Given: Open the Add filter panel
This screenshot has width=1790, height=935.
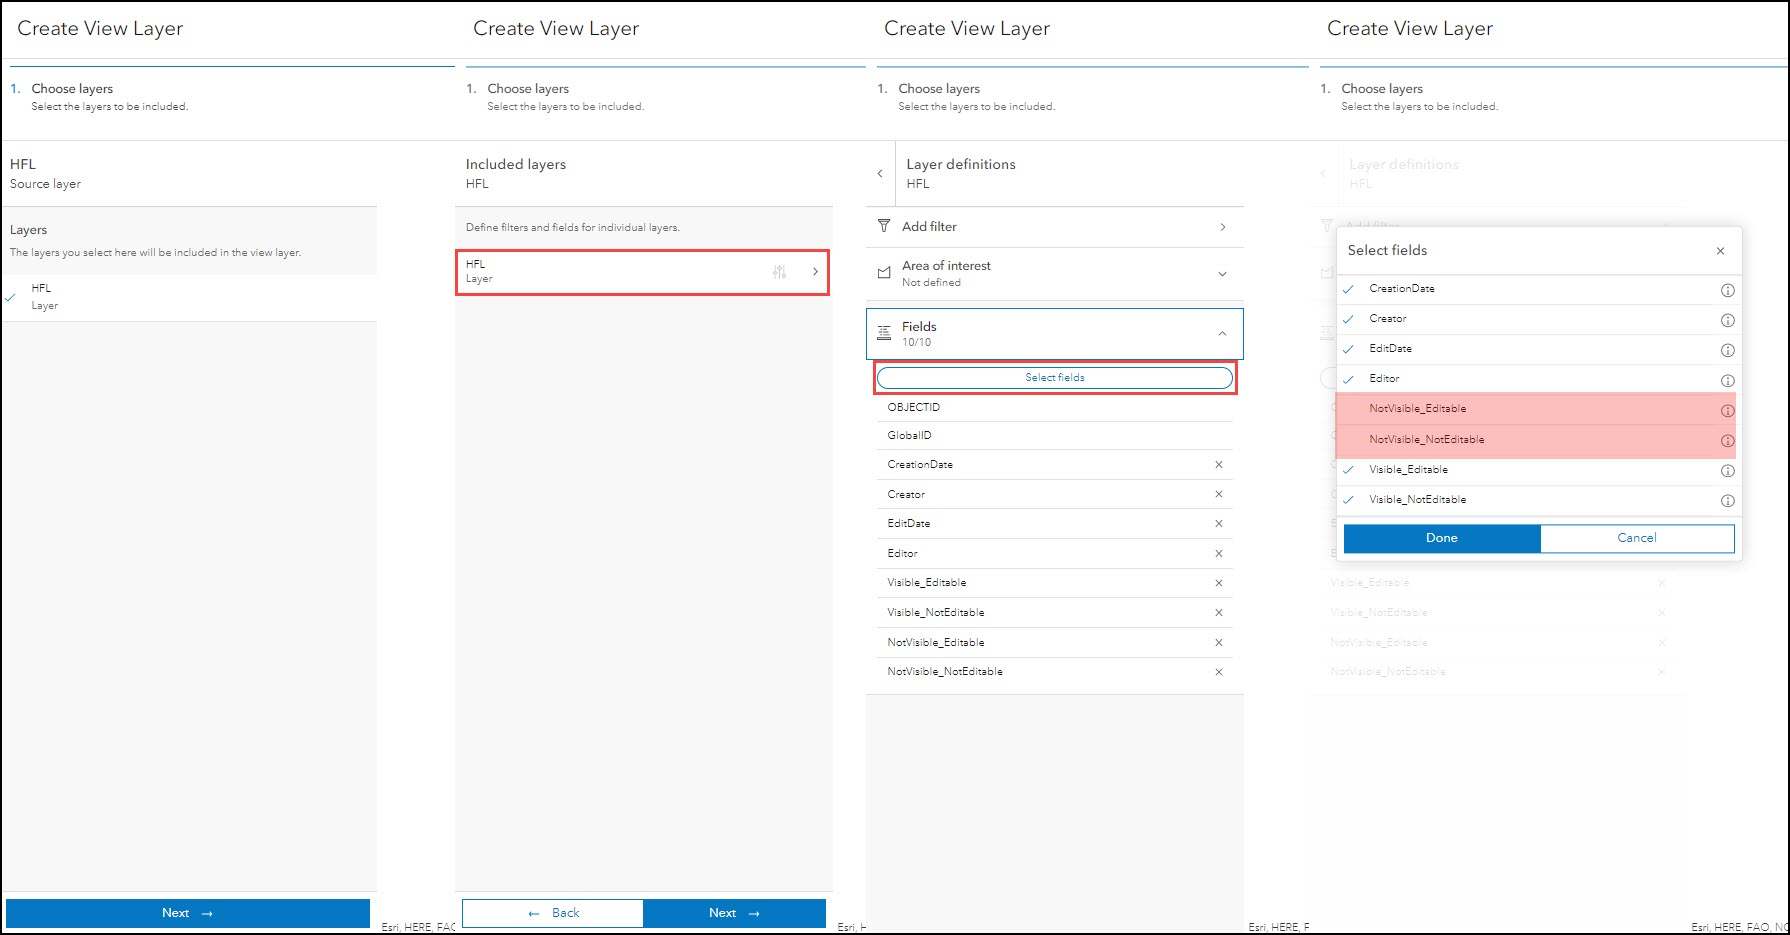Looking at the screenshot, I should tap(1054, 227).
